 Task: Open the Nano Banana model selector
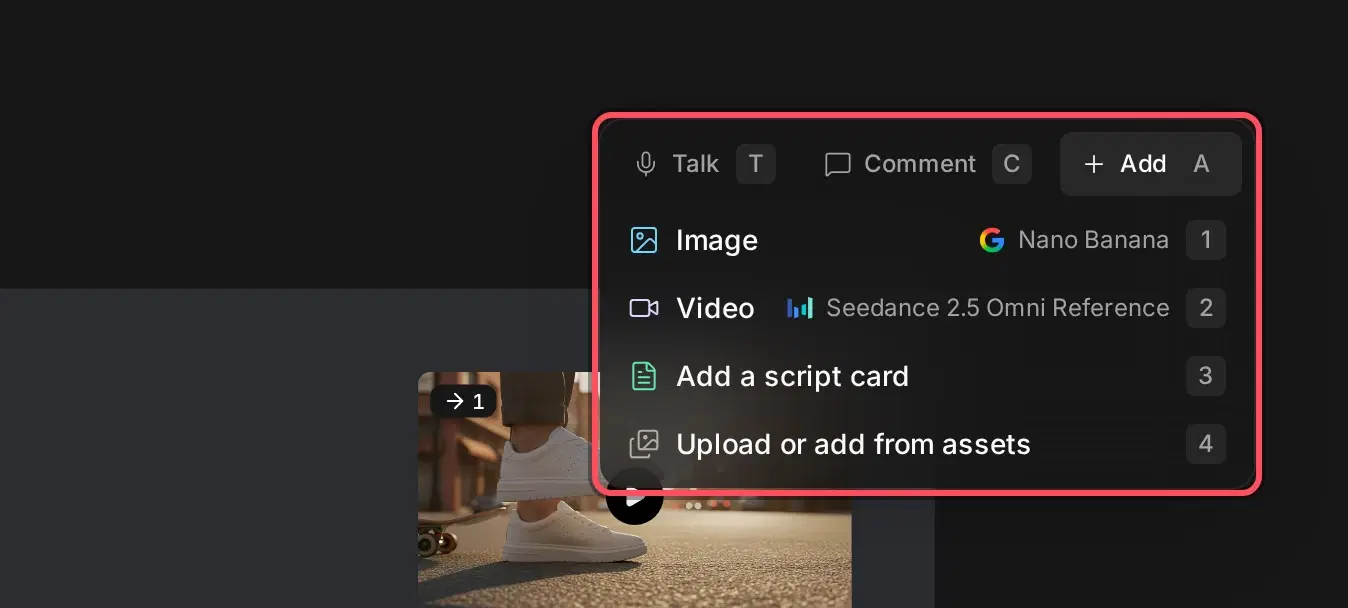1074,240
